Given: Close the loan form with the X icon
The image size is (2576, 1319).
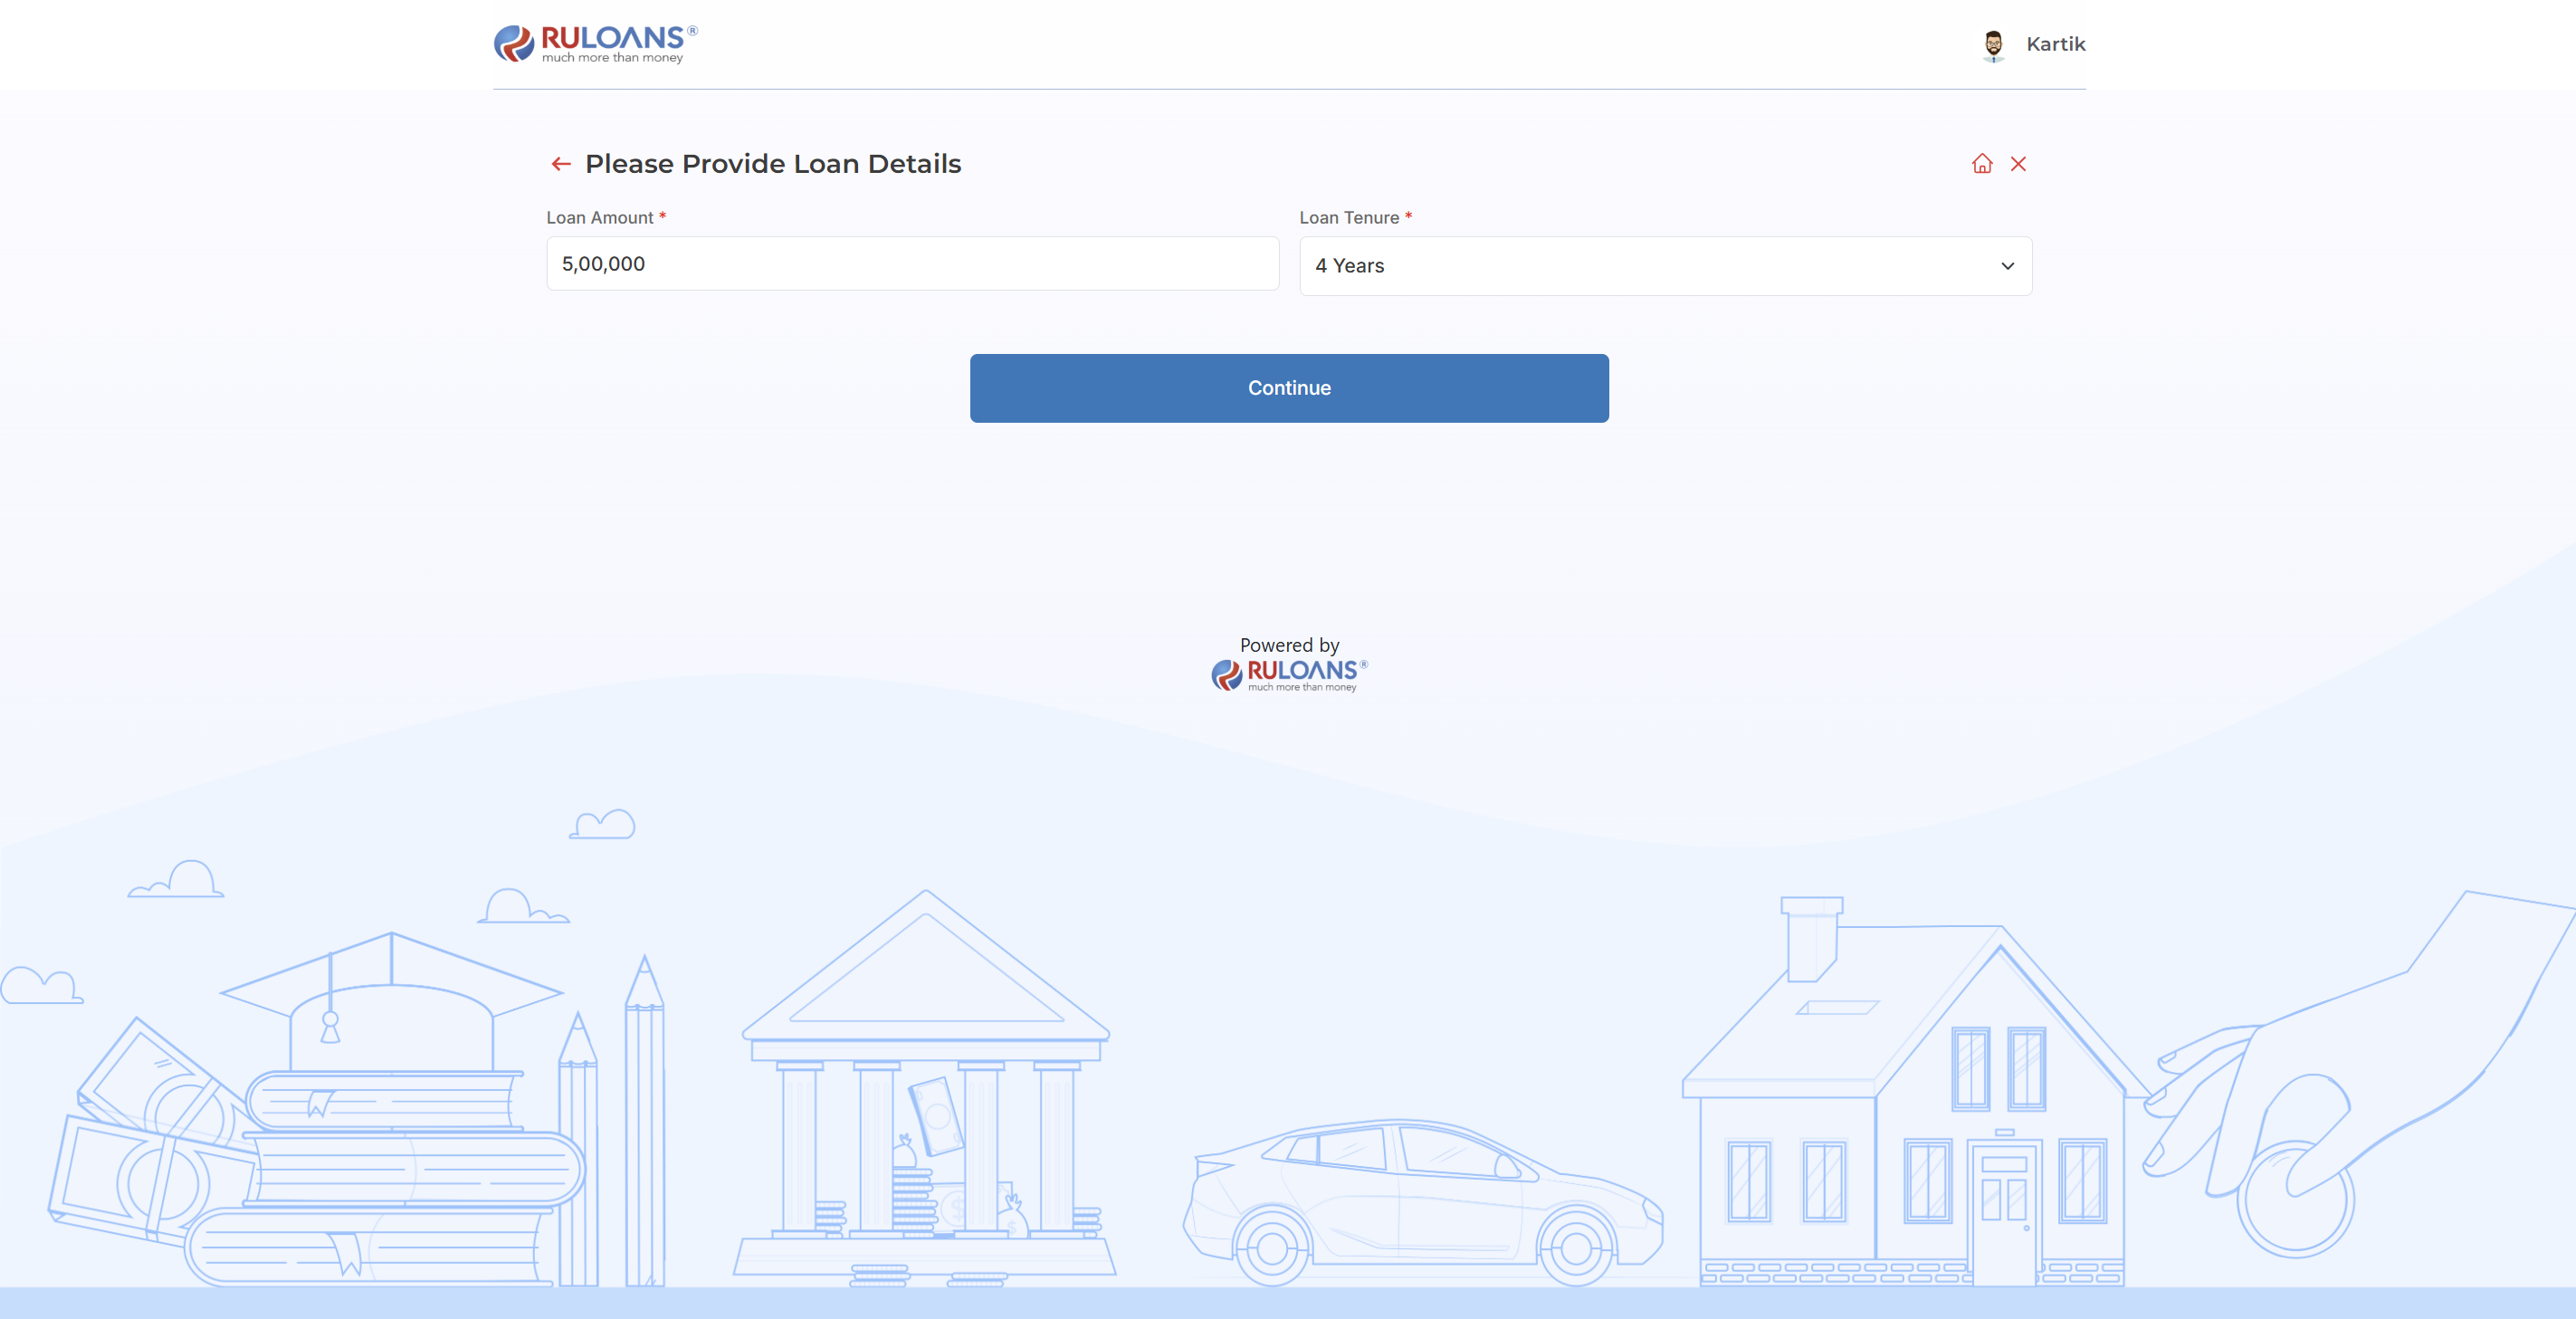Looking at the screenshot, I should [x=2018, y=164].
